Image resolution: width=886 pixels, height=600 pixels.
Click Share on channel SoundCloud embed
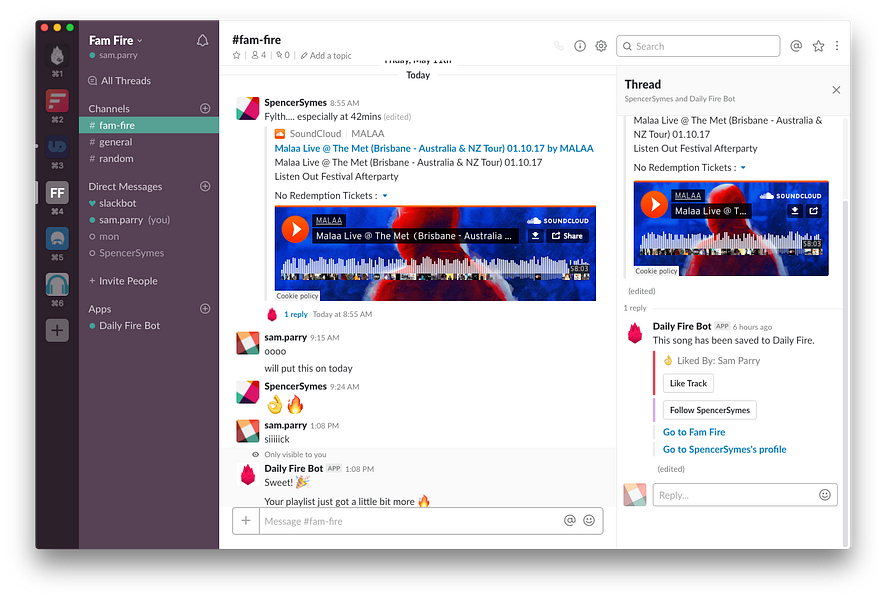click(567, 236)
